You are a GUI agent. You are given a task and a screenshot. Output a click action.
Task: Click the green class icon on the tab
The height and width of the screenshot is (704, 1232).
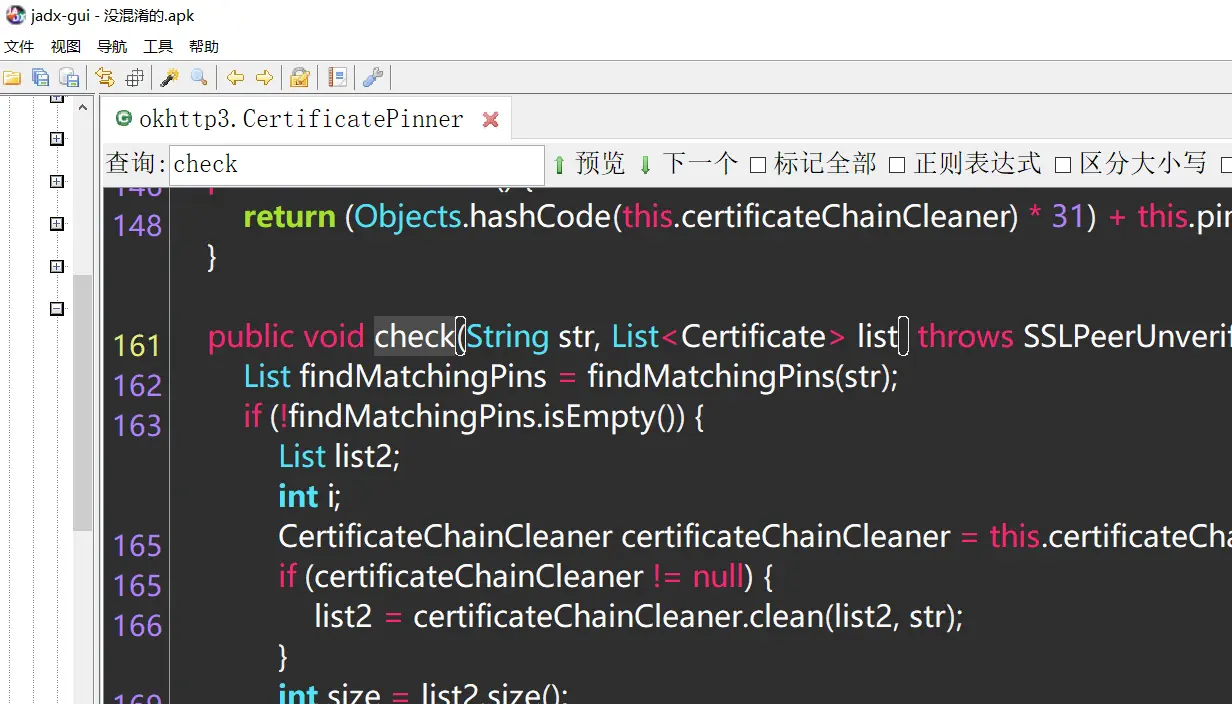coord(124,119)
